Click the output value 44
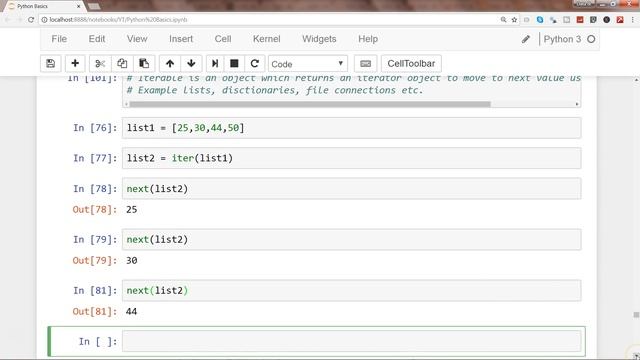This screenshot has width=640, height=360. 131,311
